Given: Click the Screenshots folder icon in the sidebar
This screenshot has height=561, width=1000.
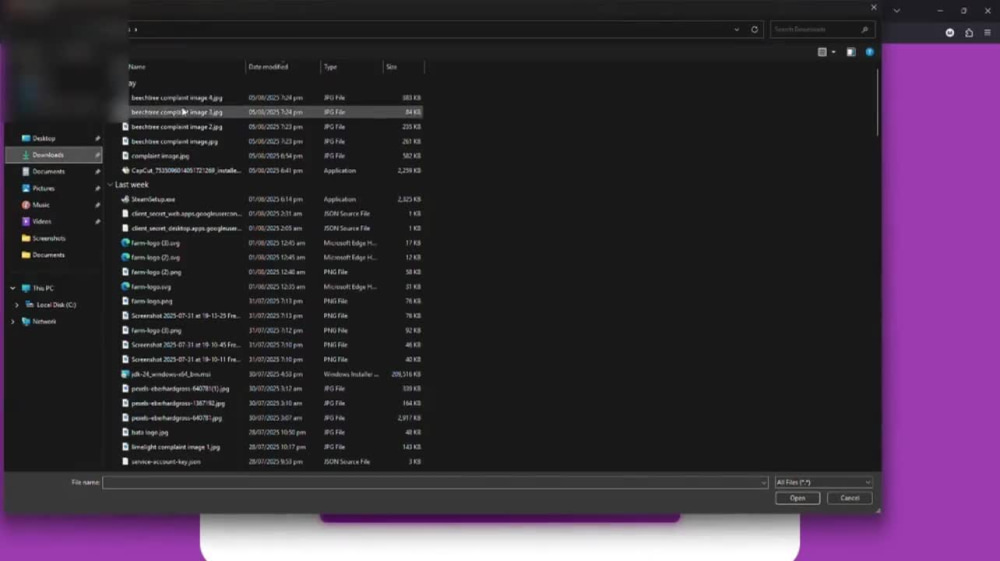Looking at the screenshot, I should 26,238.
